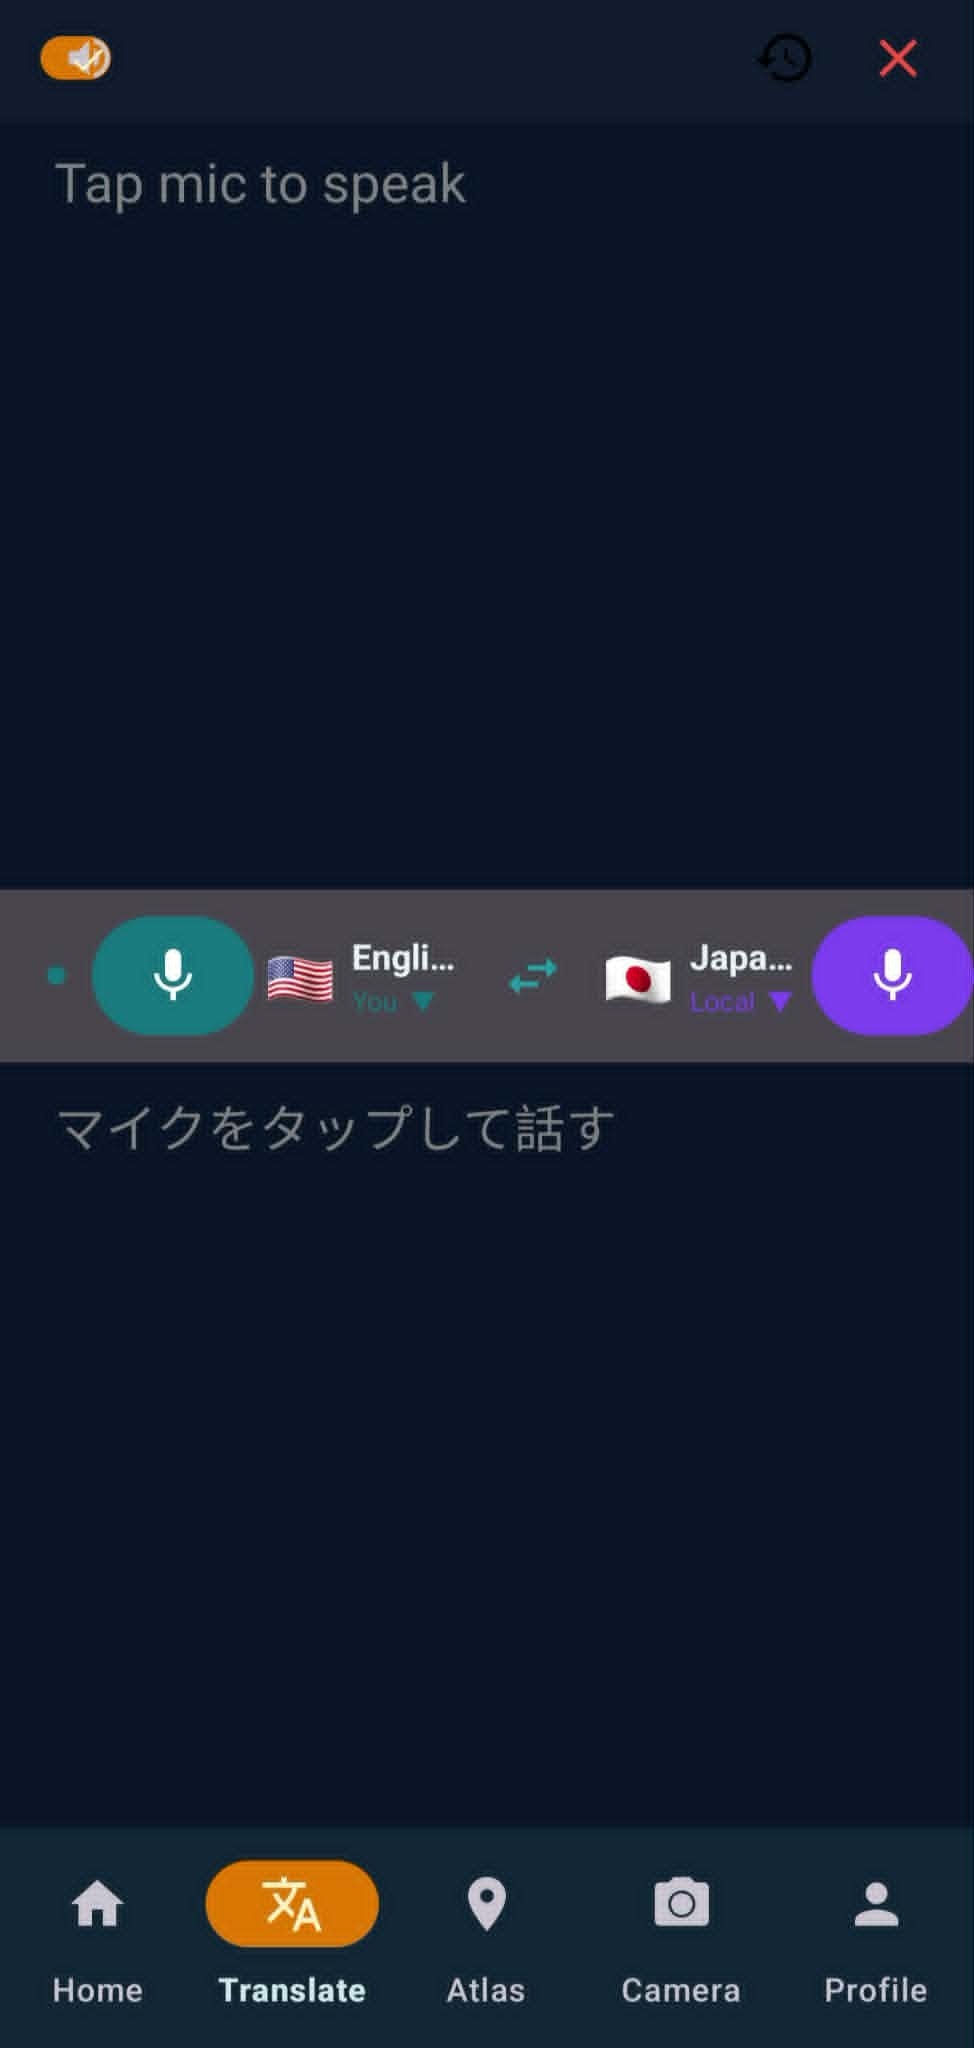
Task: Open the Profile tab
Action: point(876,1936)
